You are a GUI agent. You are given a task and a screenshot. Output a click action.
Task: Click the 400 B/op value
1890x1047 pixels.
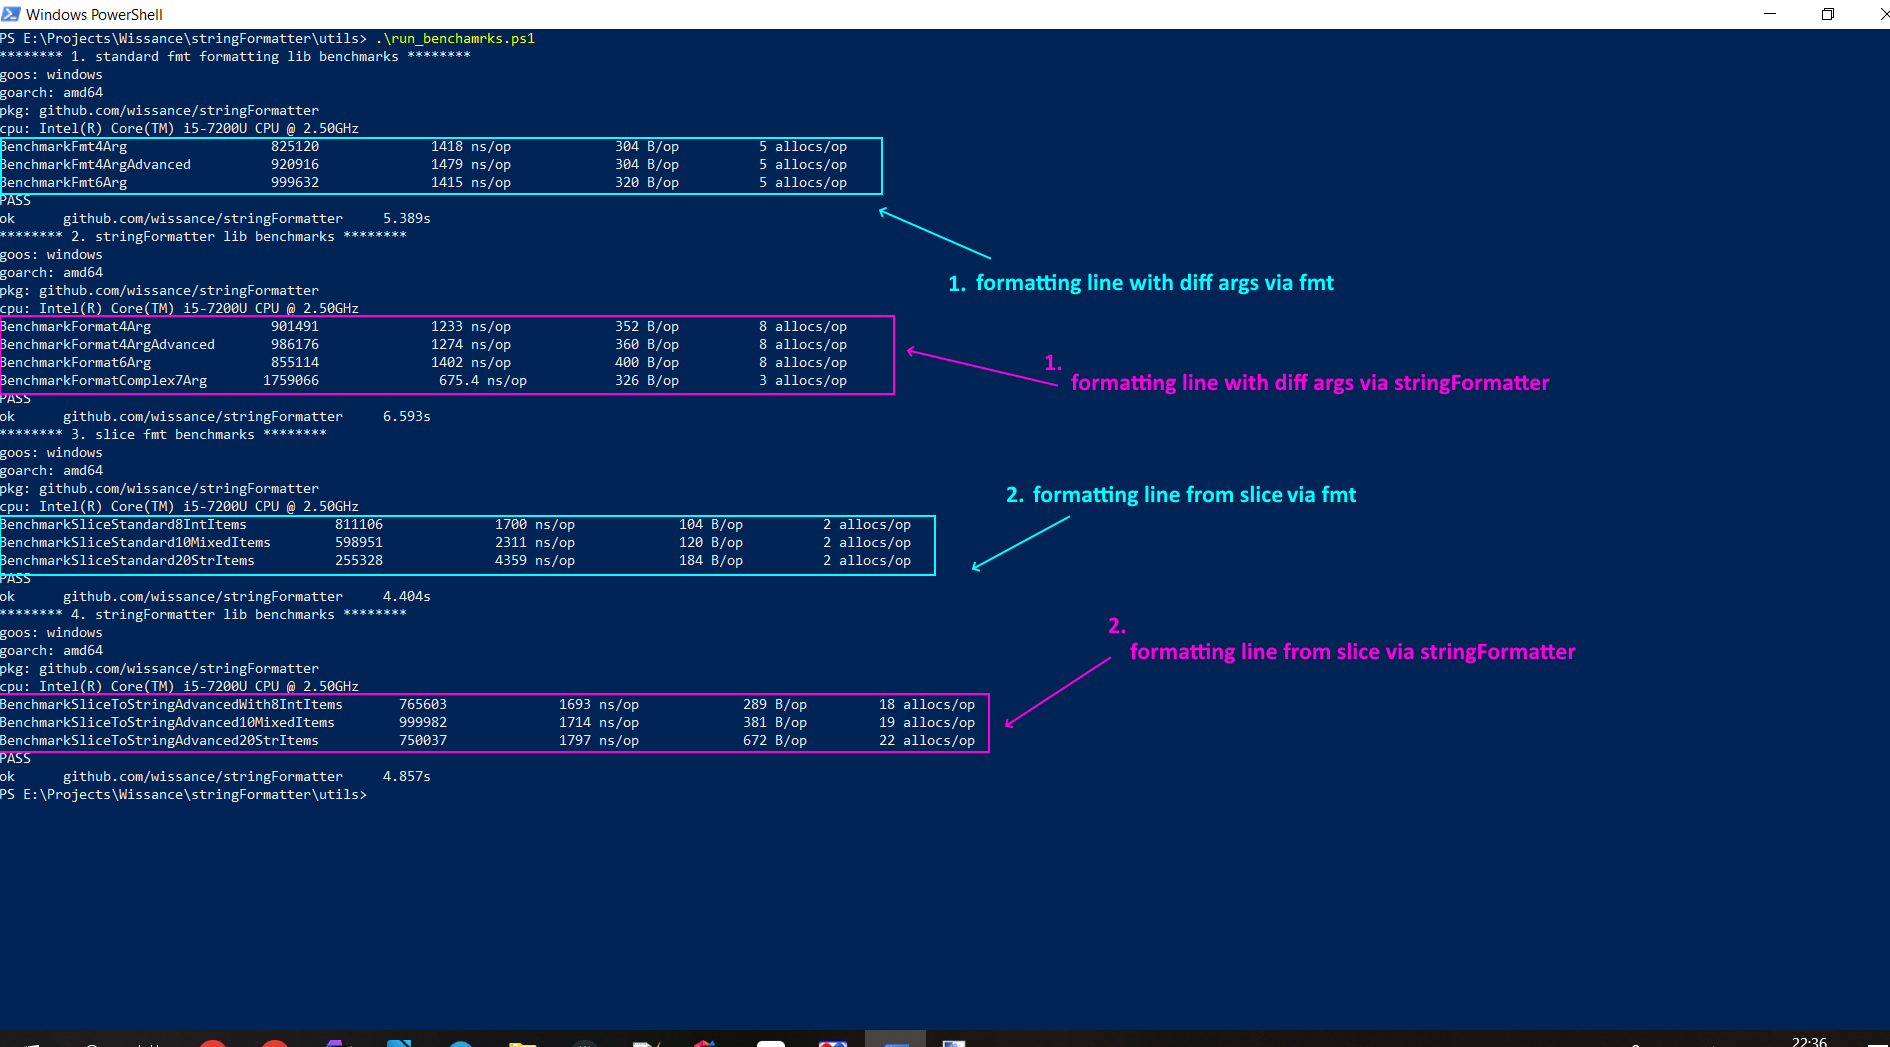tap(647, 363)
